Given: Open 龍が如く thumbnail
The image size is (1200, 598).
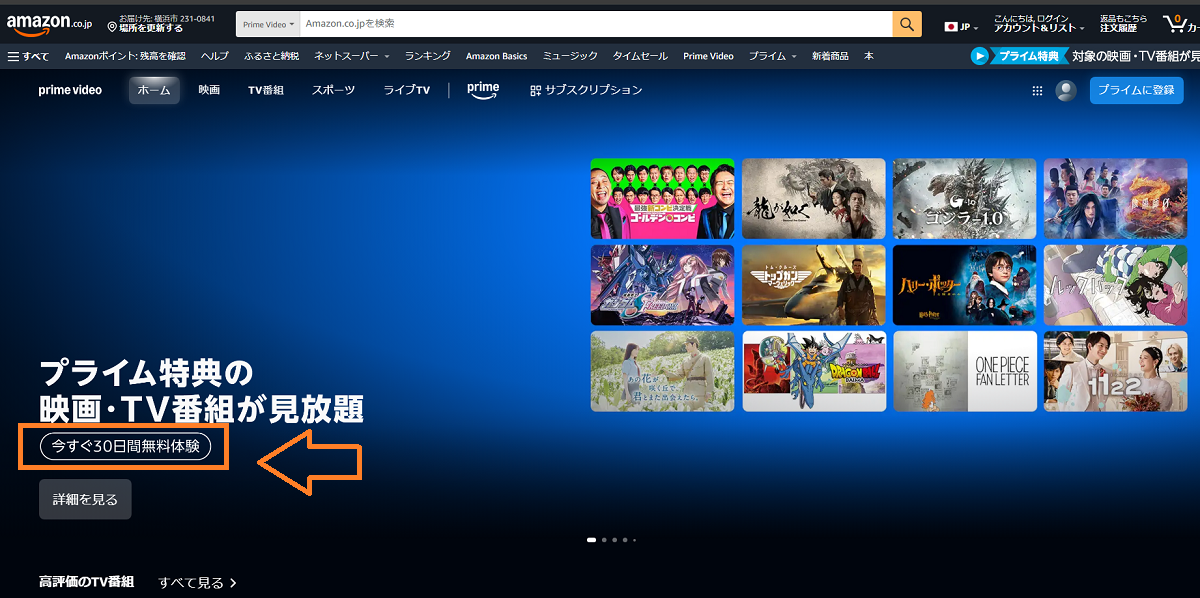Looking at the screenshot, I should pyautogui.click(x=813, y=198).
